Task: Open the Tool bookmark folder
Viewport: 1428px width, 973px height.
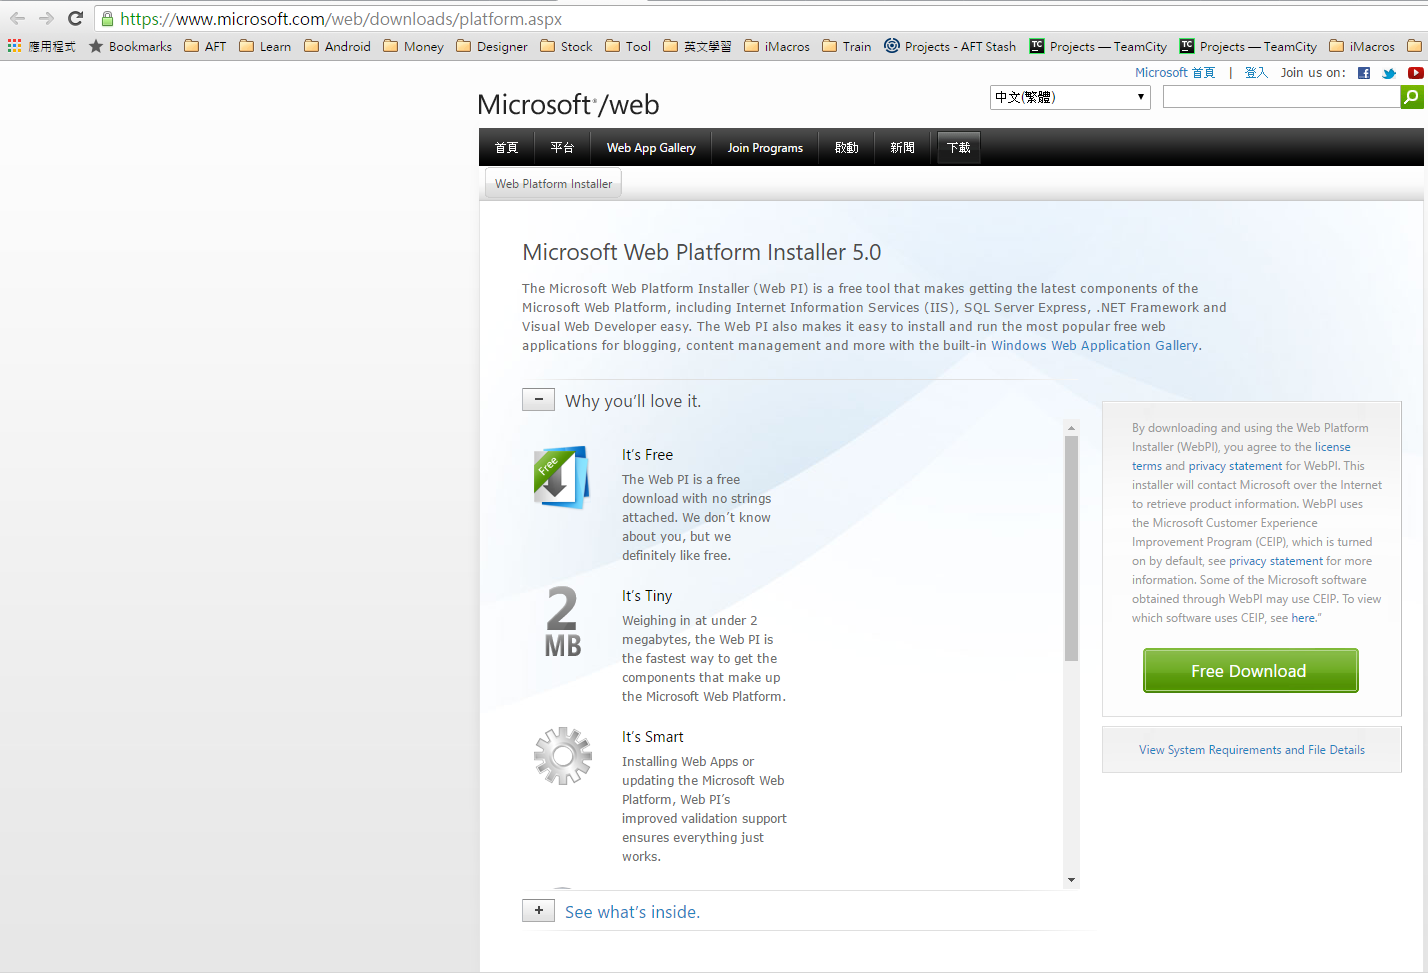Action: point(627,46)
